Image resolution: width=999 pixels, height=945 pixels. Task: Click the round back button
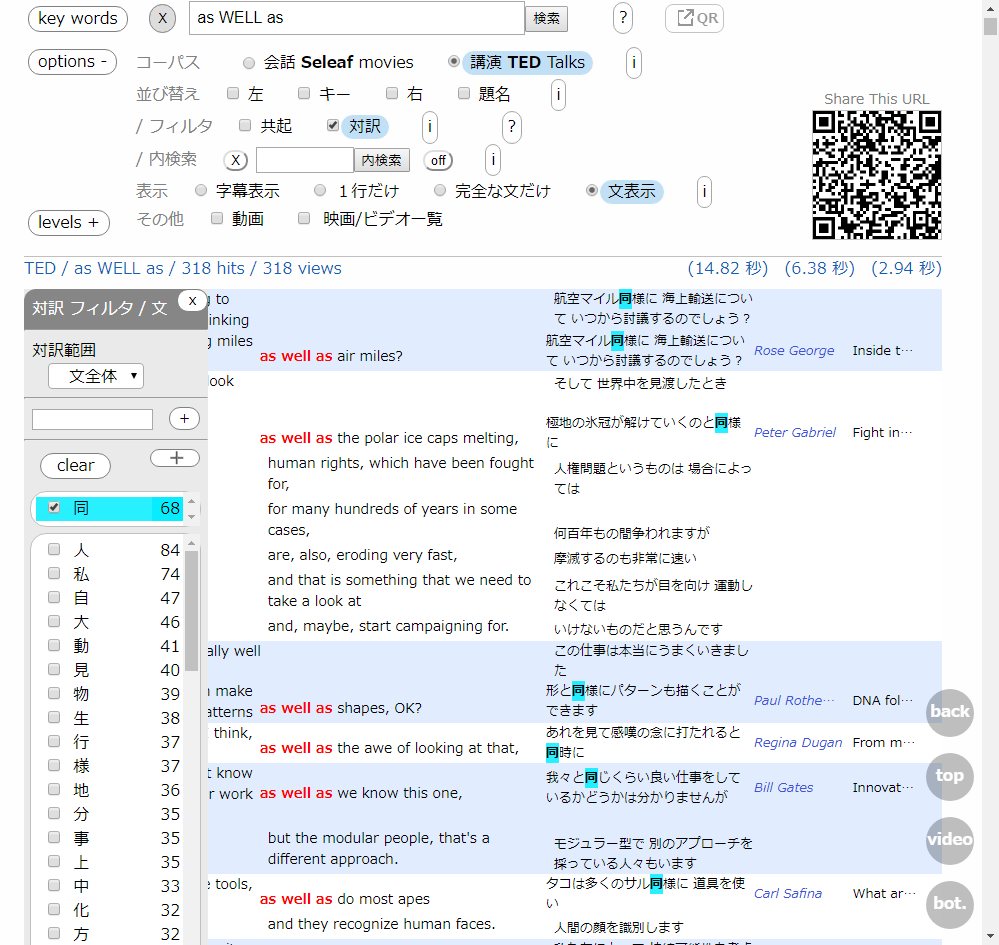pyautogui.click(x=949, y=711)
